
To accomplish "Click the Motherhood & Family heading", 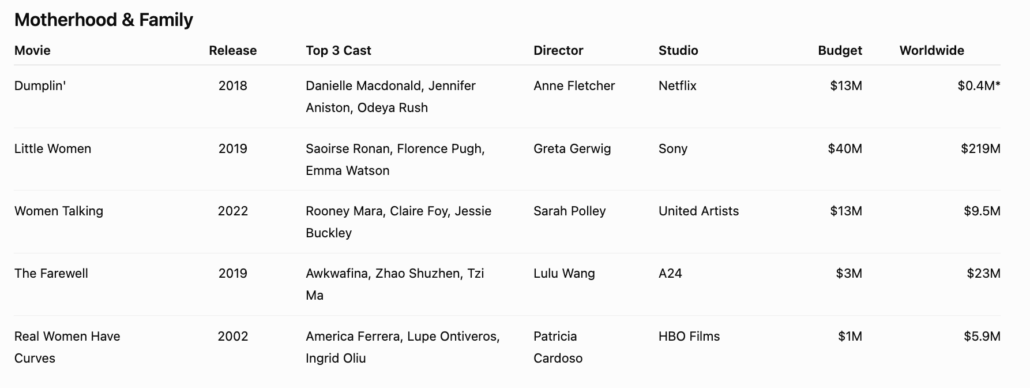I will click(x=104, y=20).
